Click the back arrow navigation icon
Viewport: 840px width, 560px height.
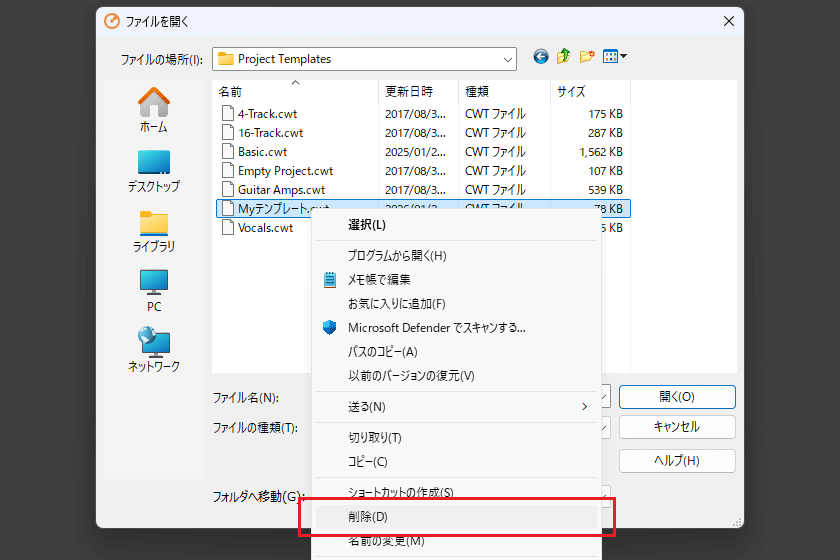541,57
